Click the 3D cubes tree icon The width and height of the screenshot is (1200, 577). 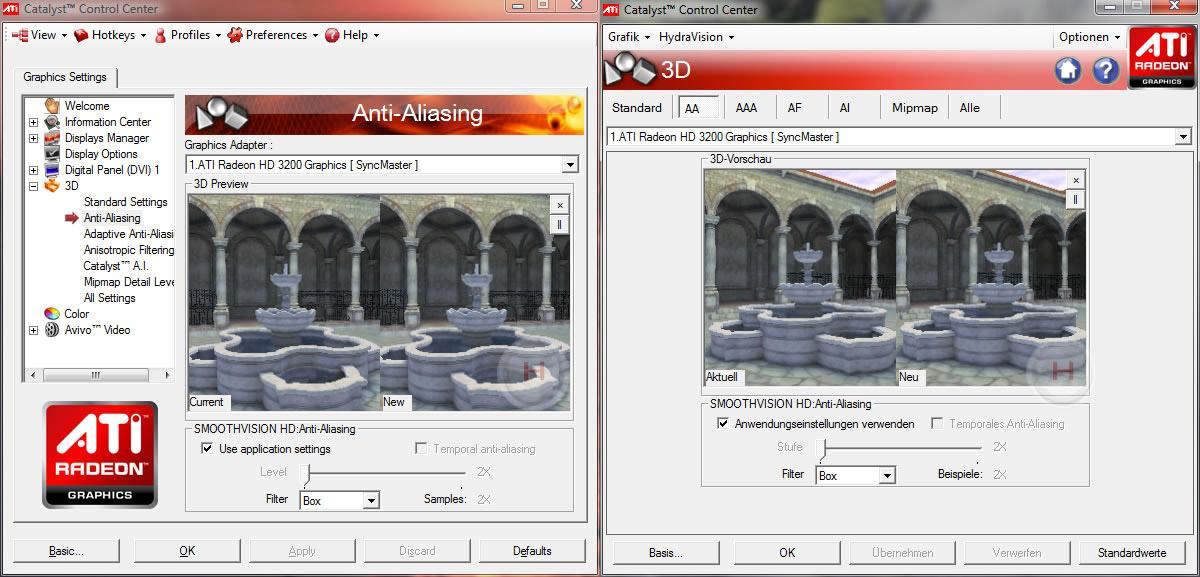52,185
